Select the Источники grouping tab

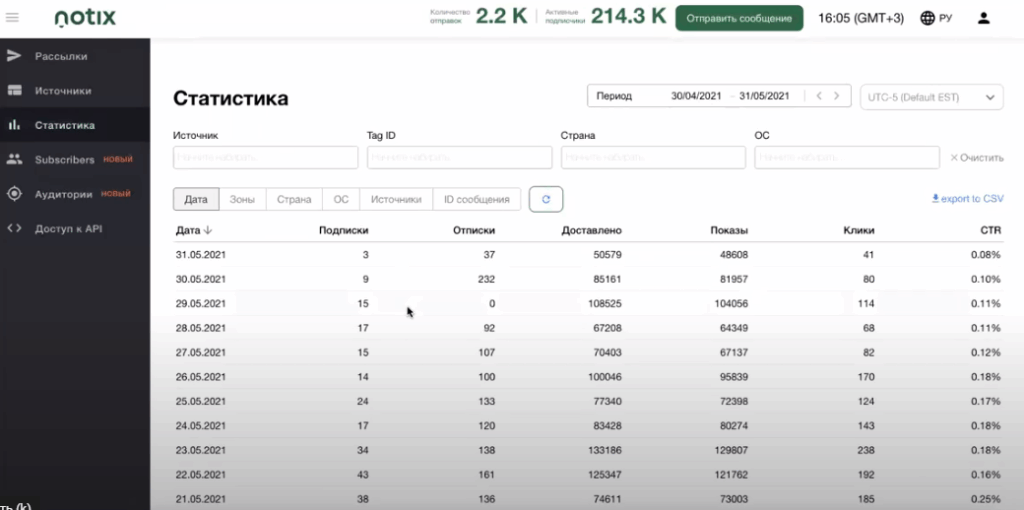click(396, 199)
